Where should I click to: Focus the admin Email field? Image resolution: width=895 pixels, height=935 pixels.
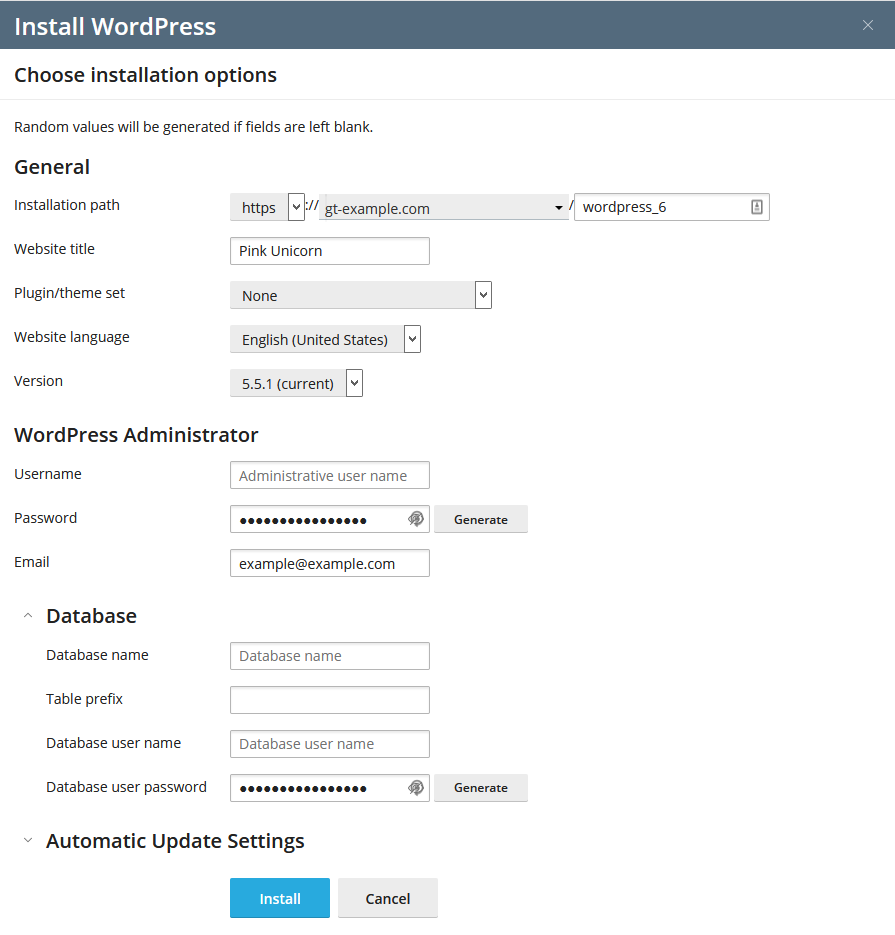[330, 563]
